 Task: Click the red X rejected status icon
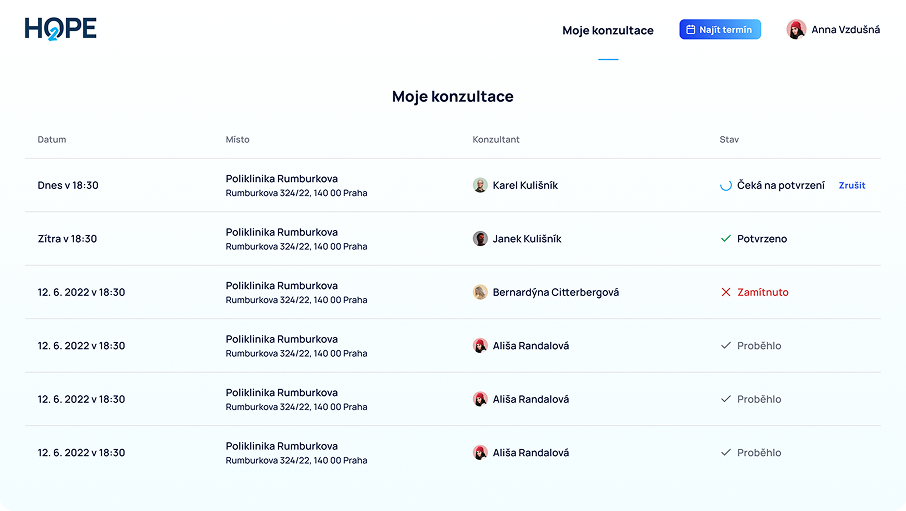[x=726, y=292]
